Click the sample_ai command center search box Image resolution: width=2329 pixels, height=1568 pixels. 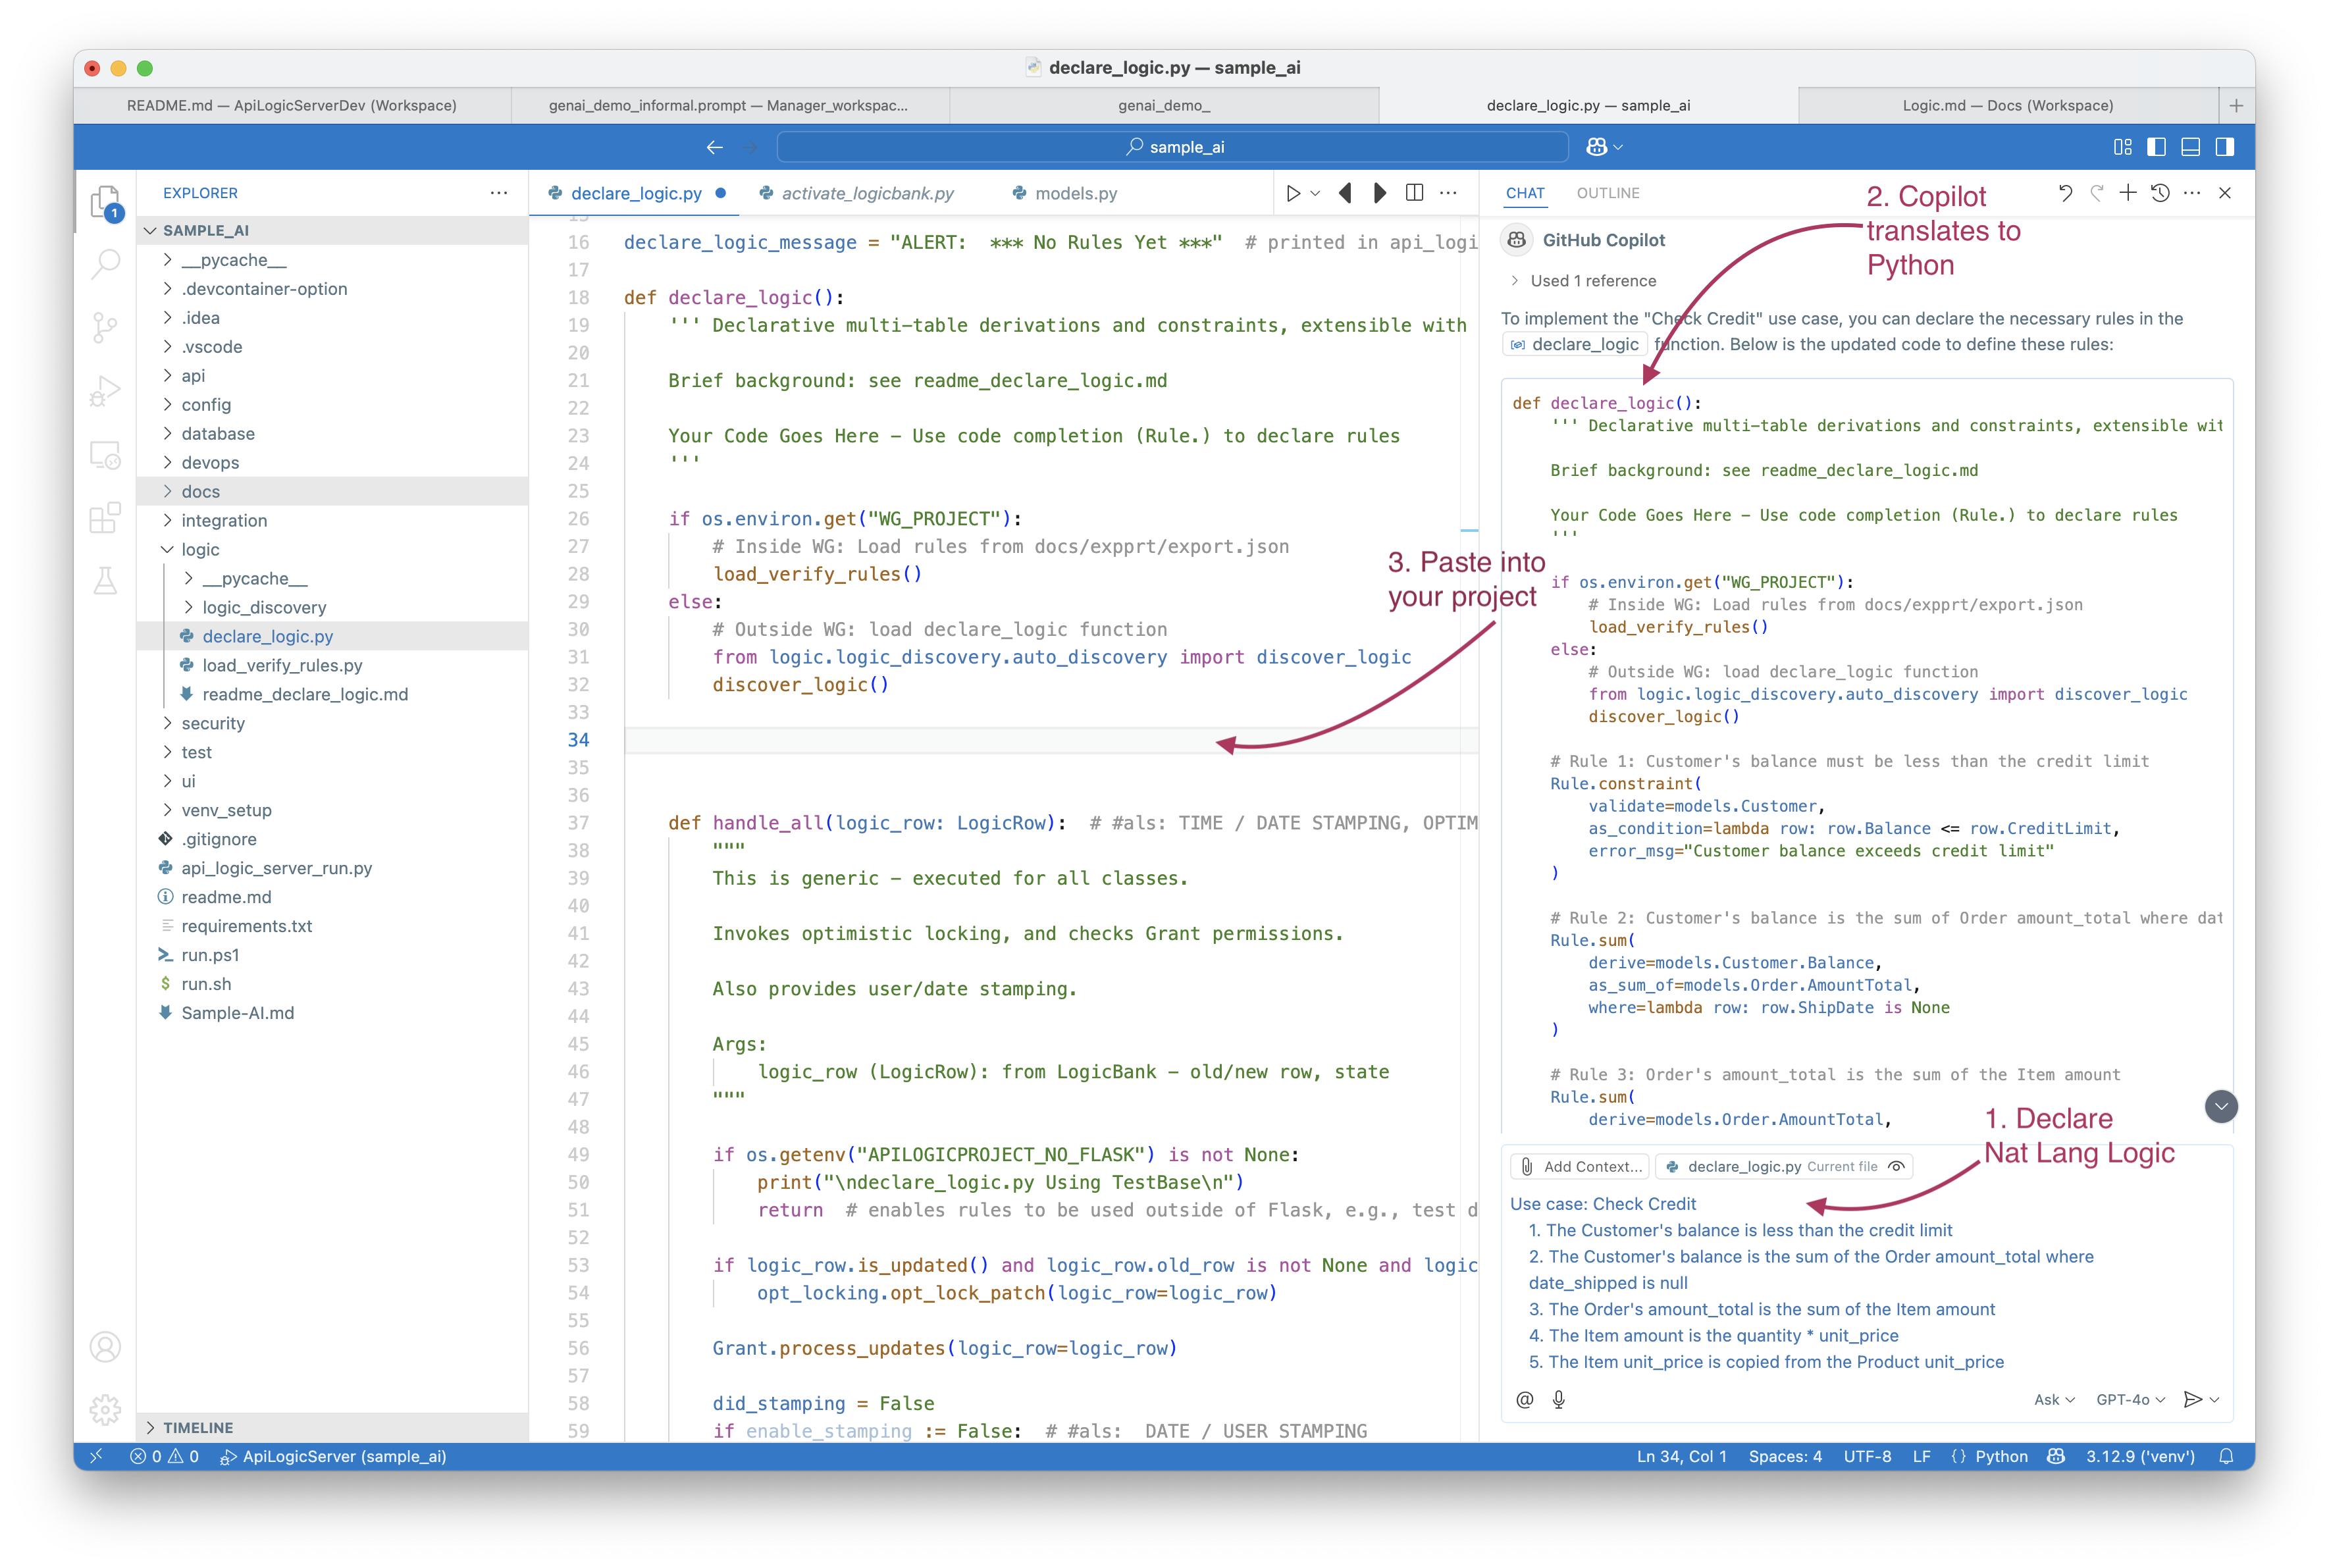(1172, 147)
